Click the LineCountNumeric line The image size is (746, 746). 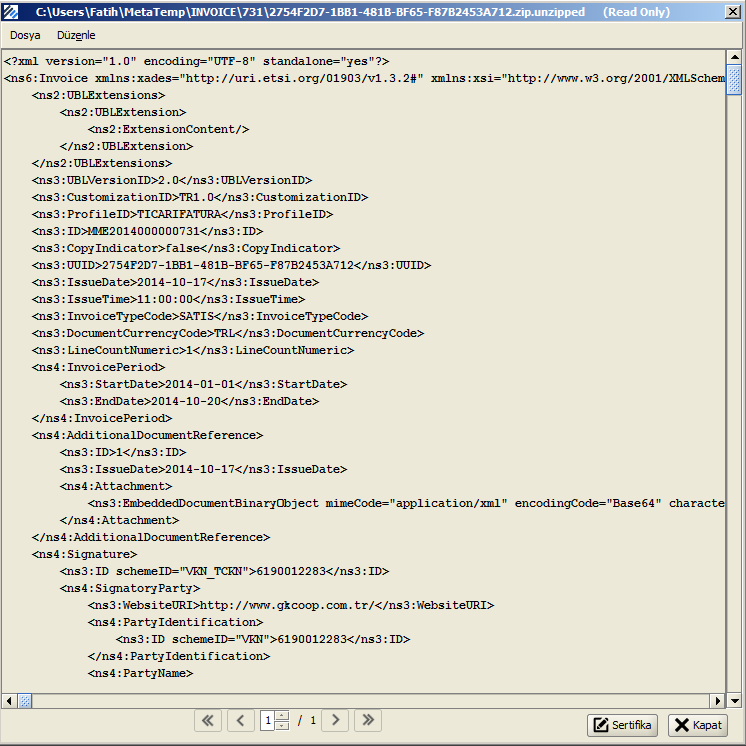(193, 350)
